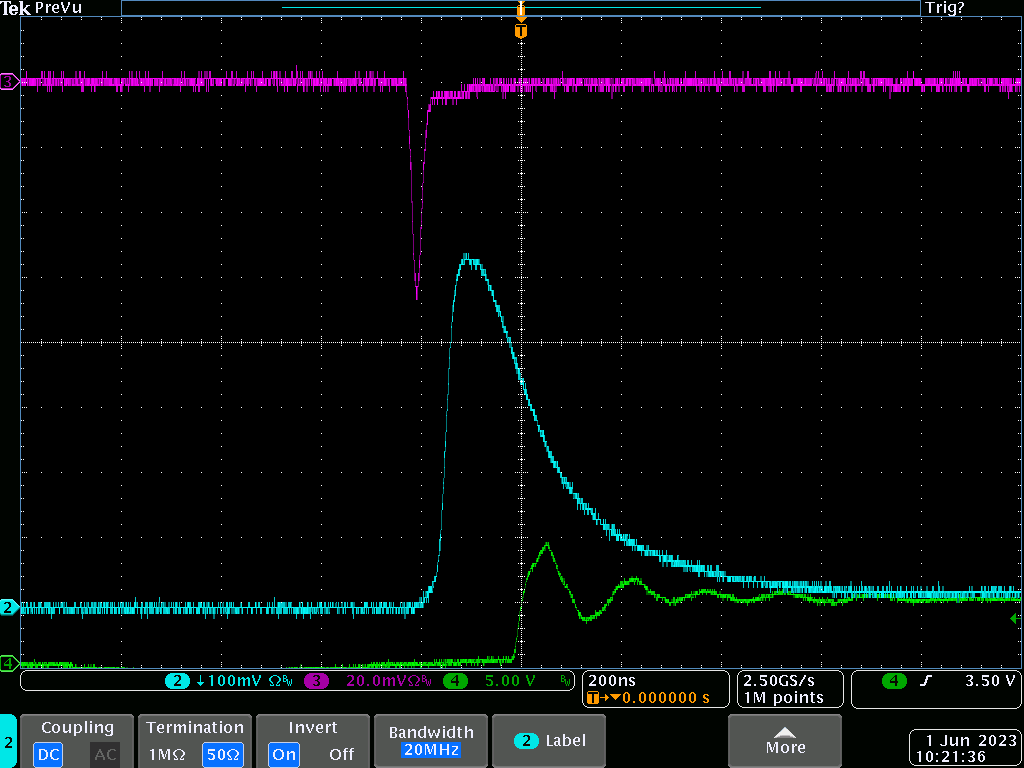Image resolution: width=1024 pixels, height=768 pixels.
Task: Click the orange trigger position T marker
Action: [x=520, y=31]
